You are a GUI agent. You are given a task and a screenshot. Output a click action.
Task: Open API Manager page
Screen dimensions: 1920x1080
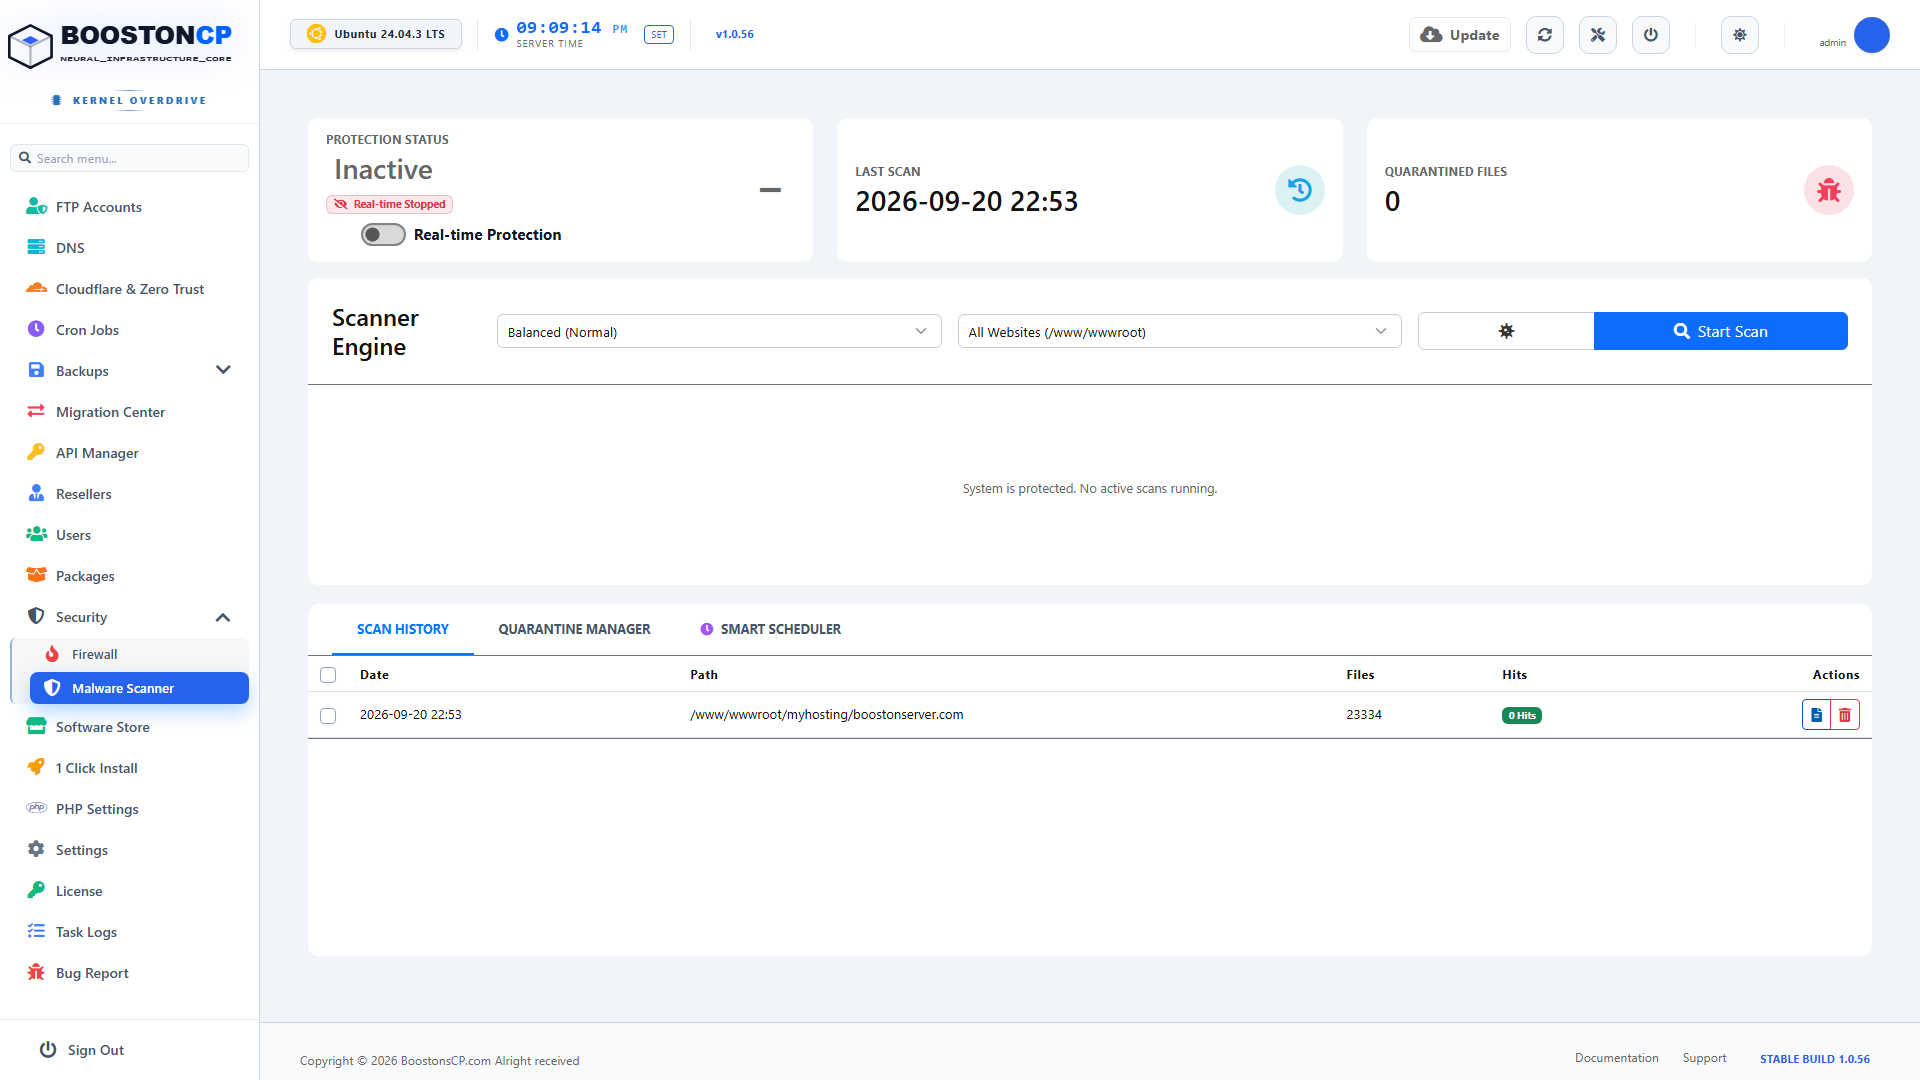point(130,453)
